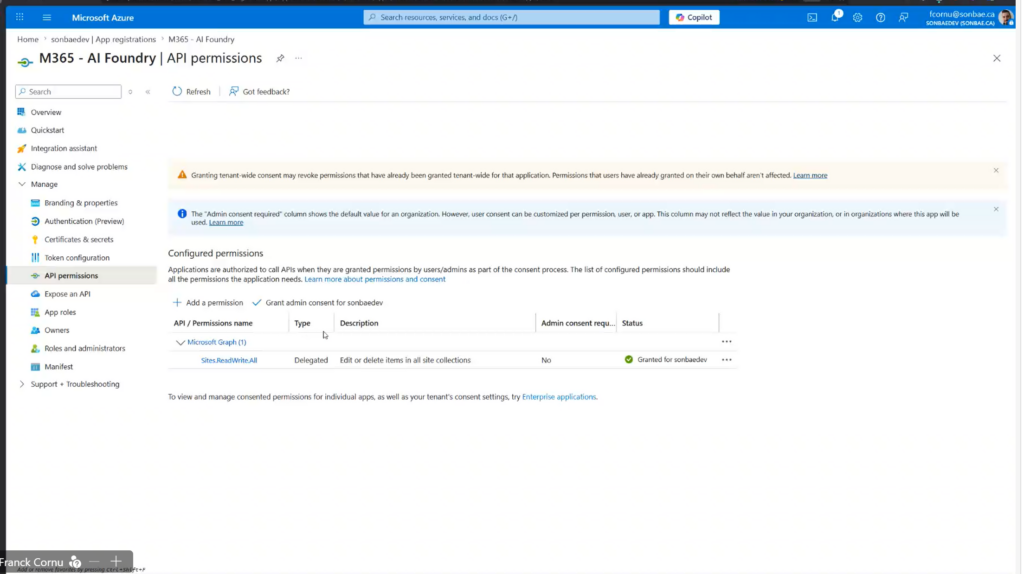Viewport: 1024px width, 574px height.
Task: Sort by API / Permissions name column
Action: [x=213, y=323]
